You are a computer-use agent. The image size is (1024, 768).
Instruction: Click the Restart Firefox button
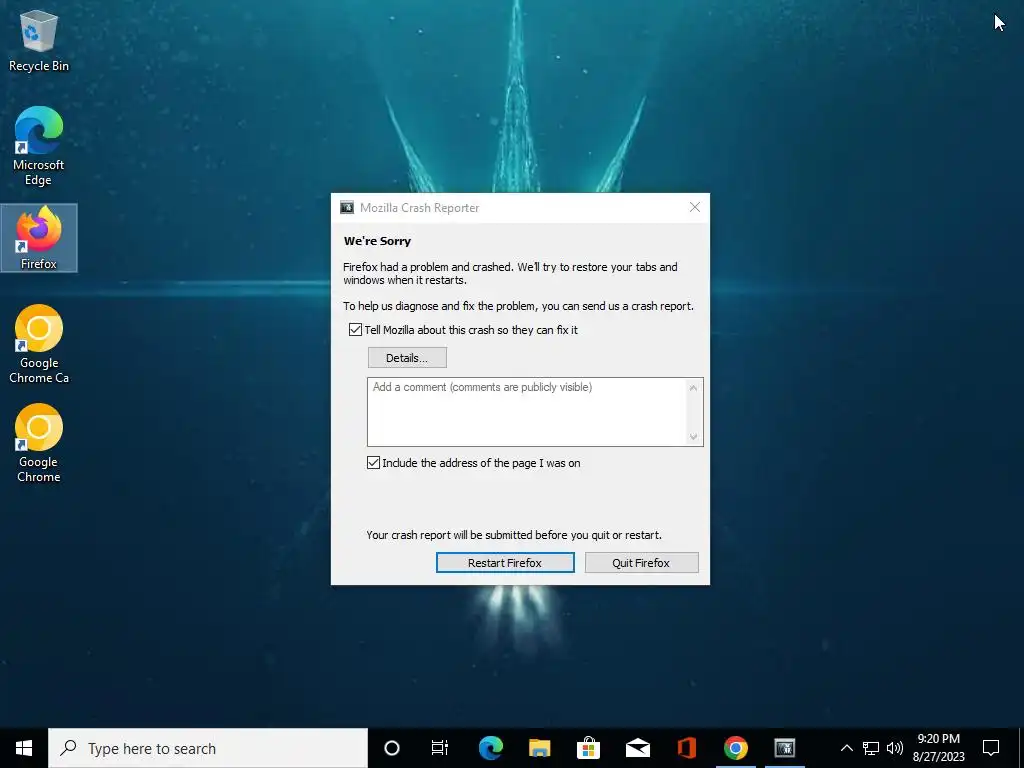505,563
